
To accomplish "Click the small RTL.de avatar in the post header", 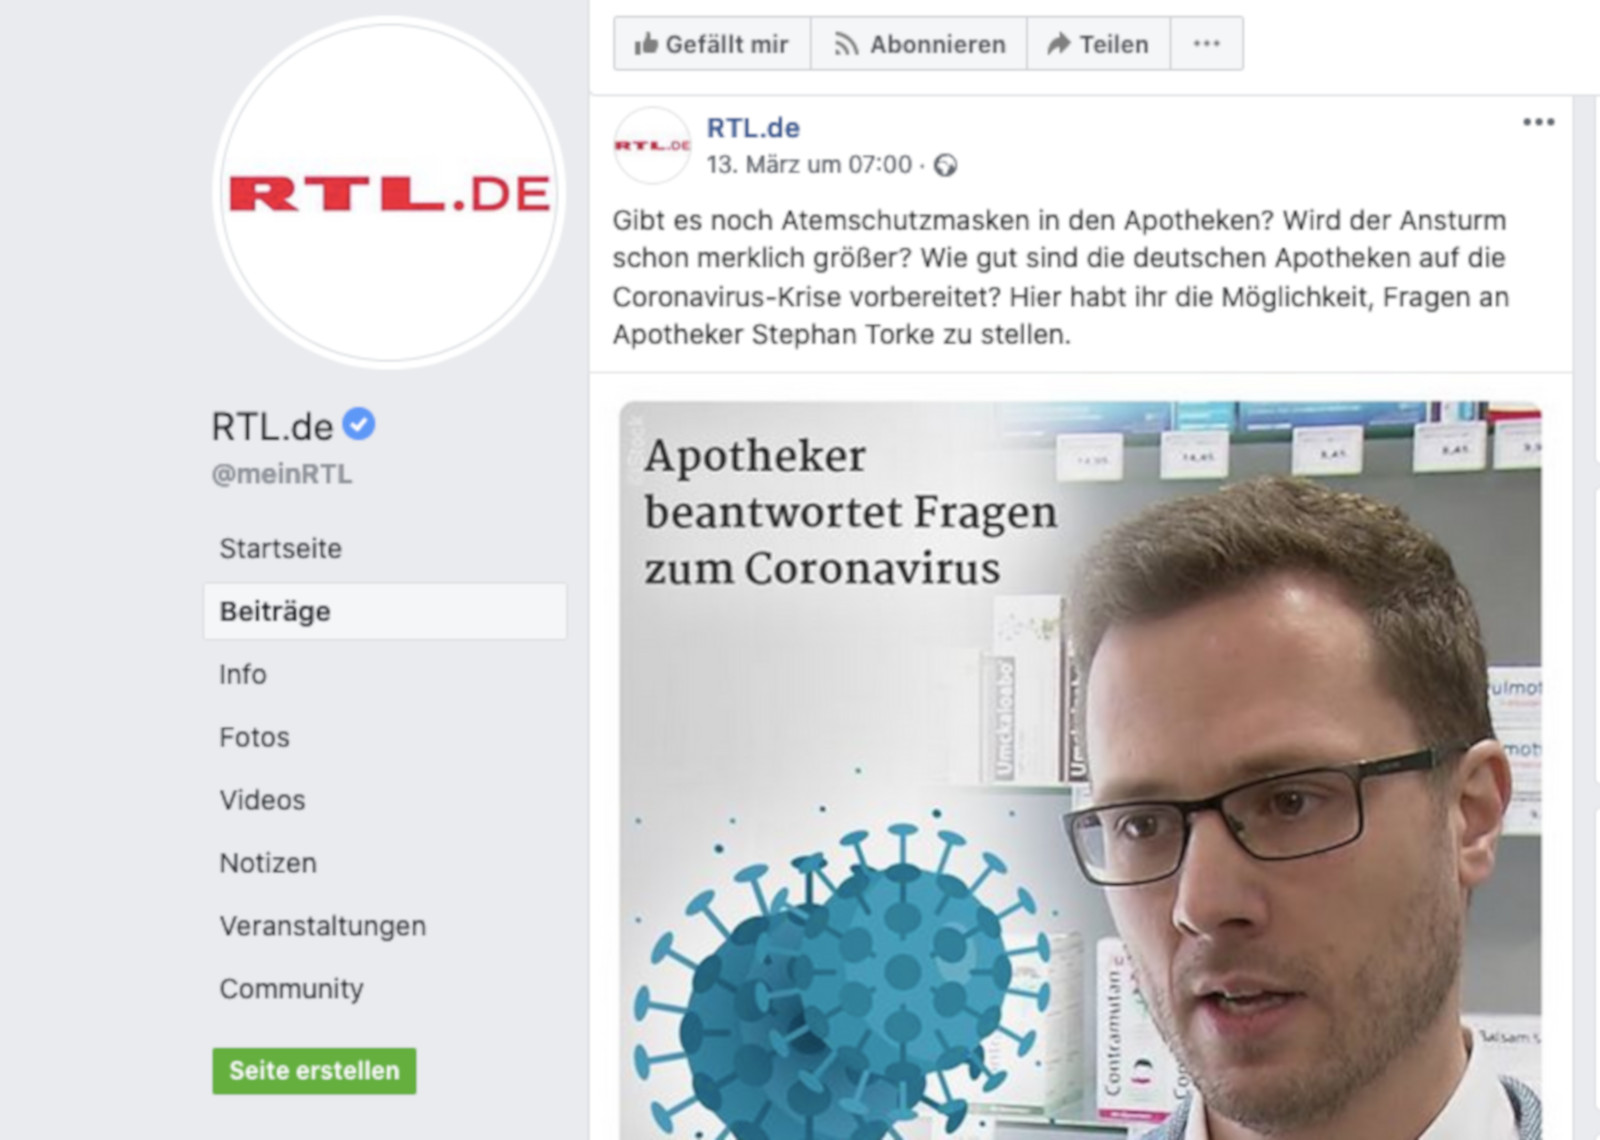I will tap(652, 146).
